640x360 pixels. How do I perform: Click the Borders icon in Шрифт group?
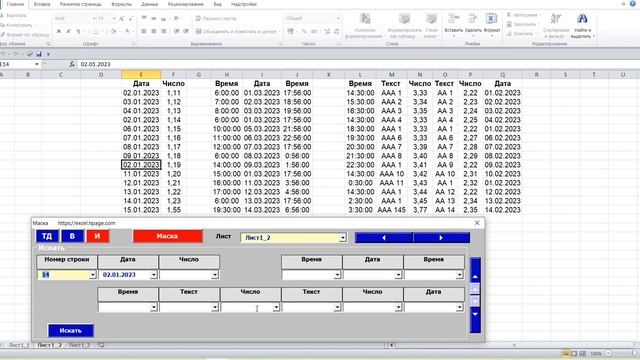95,31
